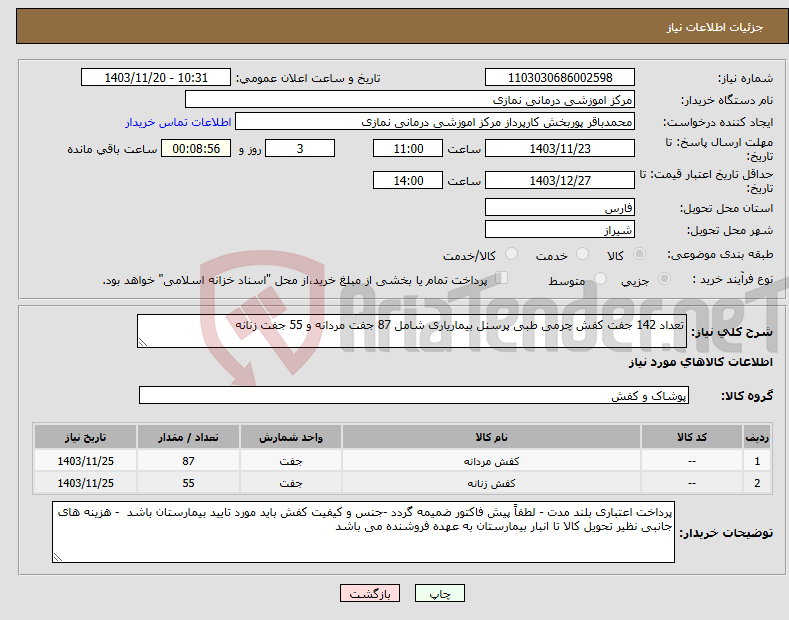
Task: Click the شماره نیاز label
Action: 745,78
